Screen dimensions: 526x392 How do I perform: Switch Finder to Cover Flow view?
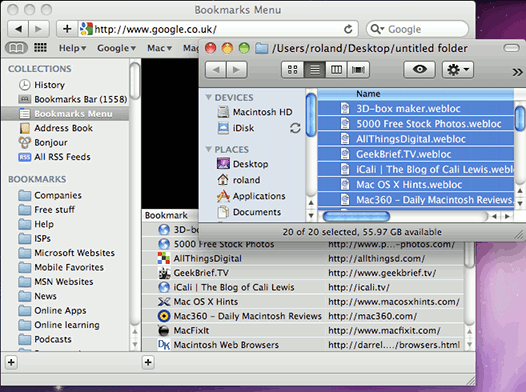[358, 70]
